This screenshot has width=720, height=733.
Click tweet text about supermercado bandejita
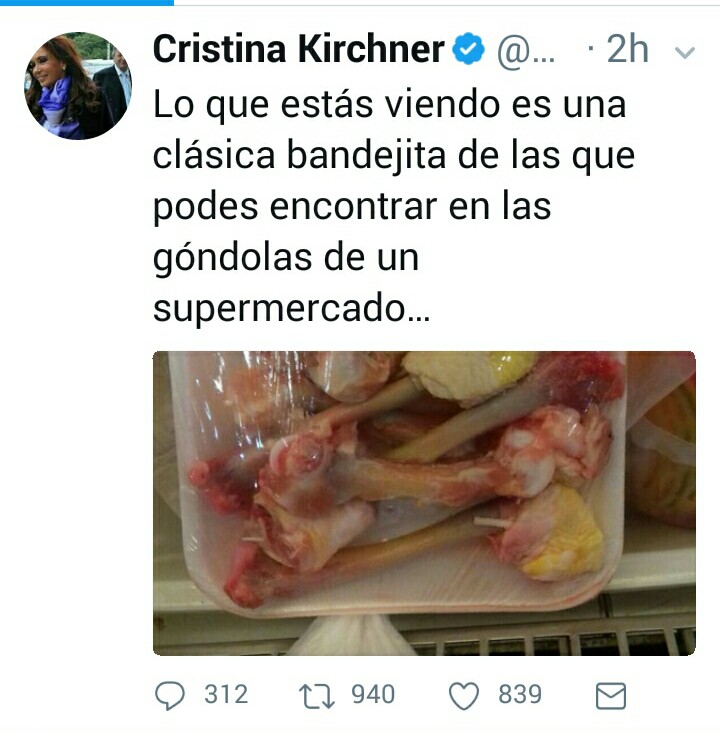click(x=394, y=206)
